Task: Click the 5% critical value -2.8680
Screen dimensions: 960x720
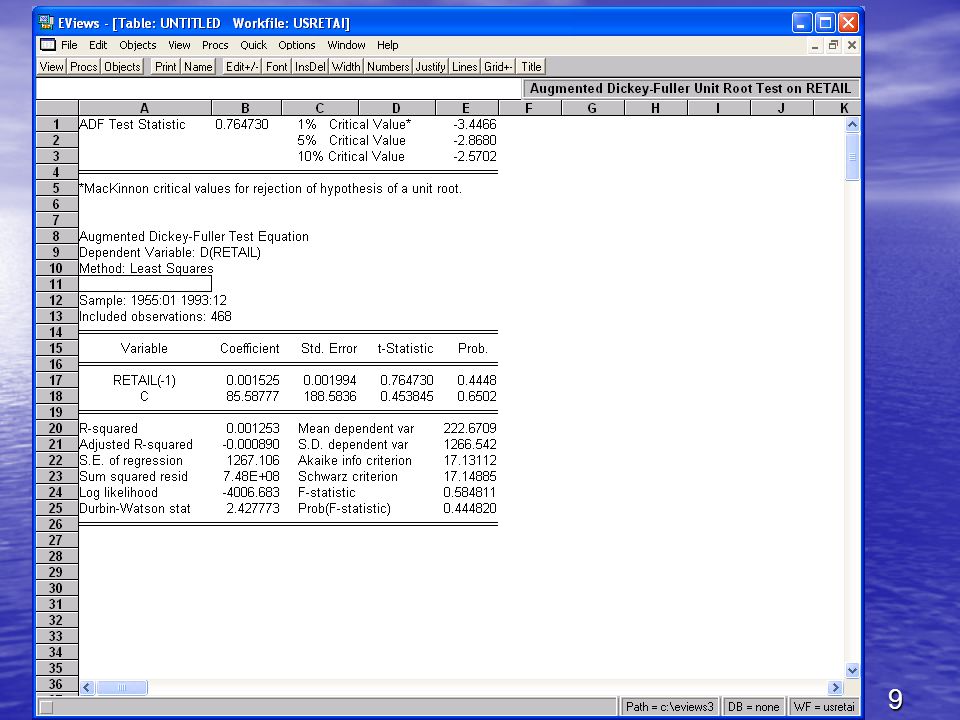Action: coord(474,140)
